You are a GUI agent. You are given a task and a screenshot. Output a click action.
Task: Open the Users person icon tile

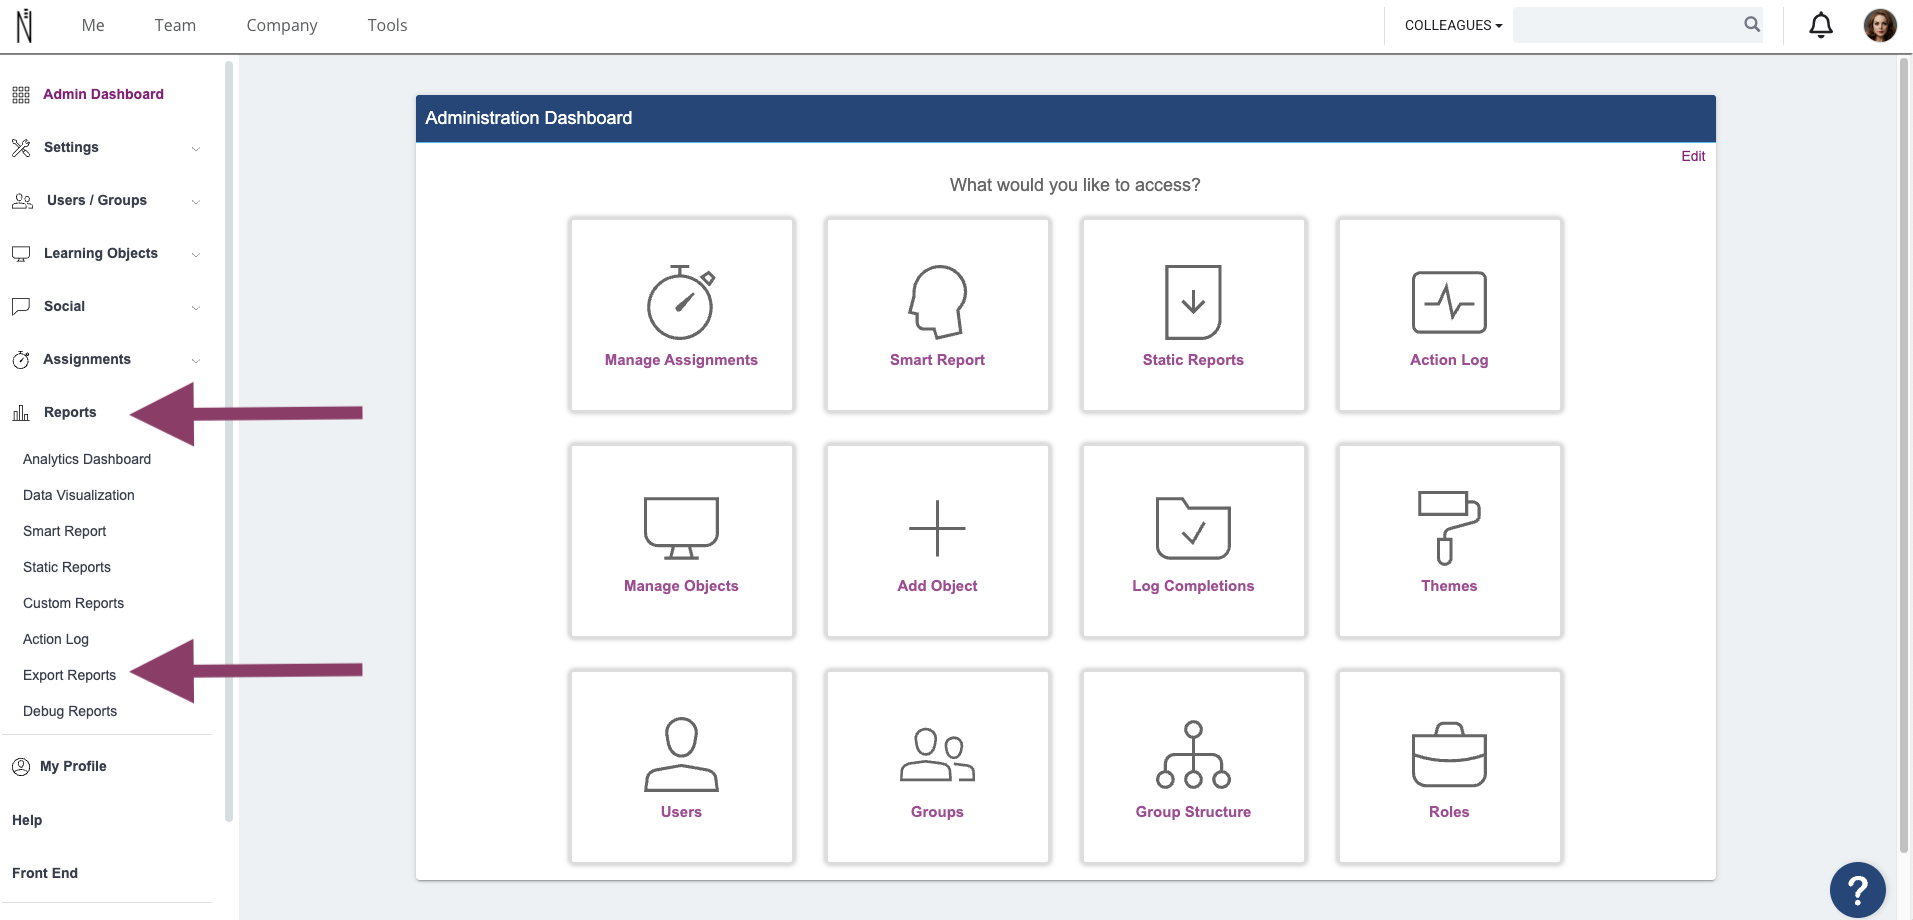681,767
